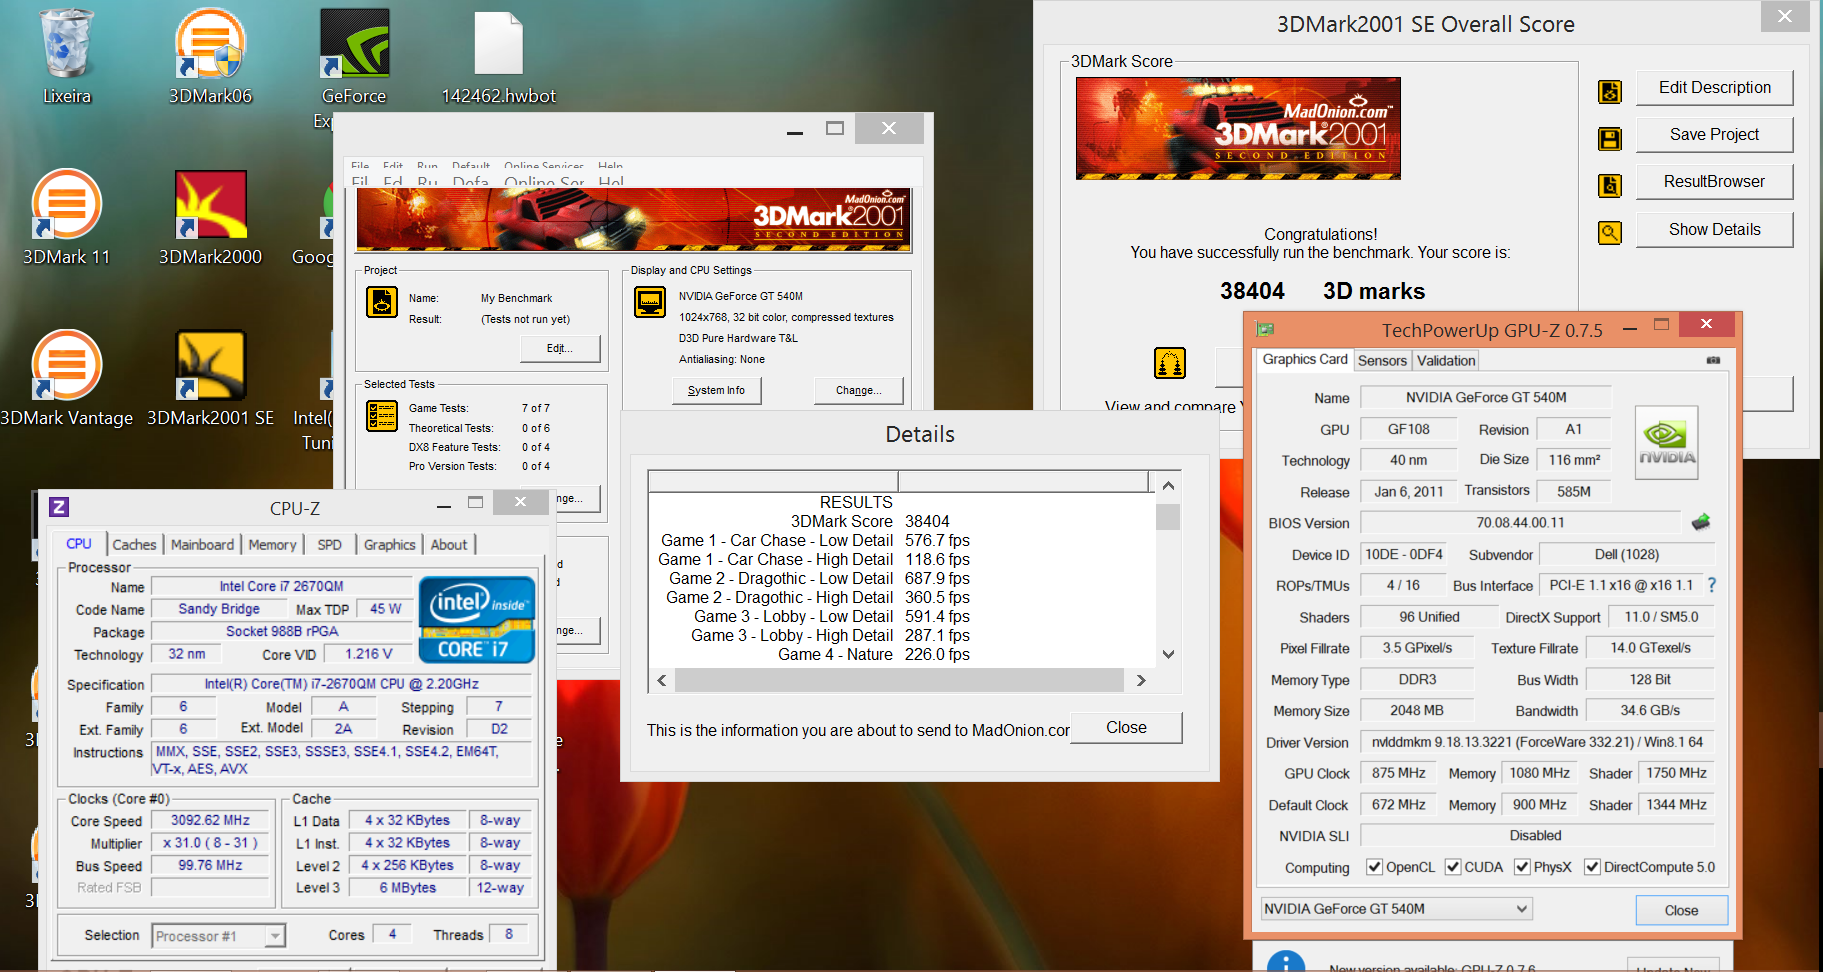Click the GPU Name field in GPU-Z
Viewport: 1823px width, 972px height.
(x=1486, y=397)
